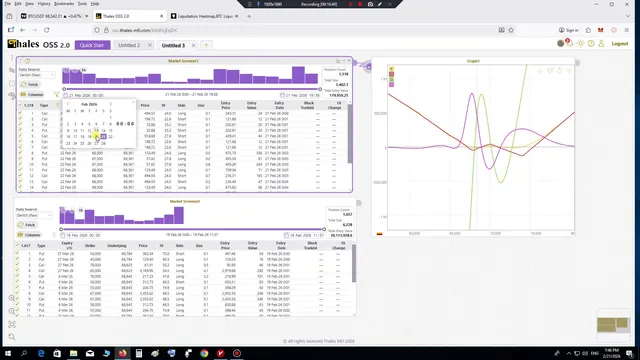Bookmark page with star icon in address bar
This screenshot has width=640, height=360.
pos(511,30)
